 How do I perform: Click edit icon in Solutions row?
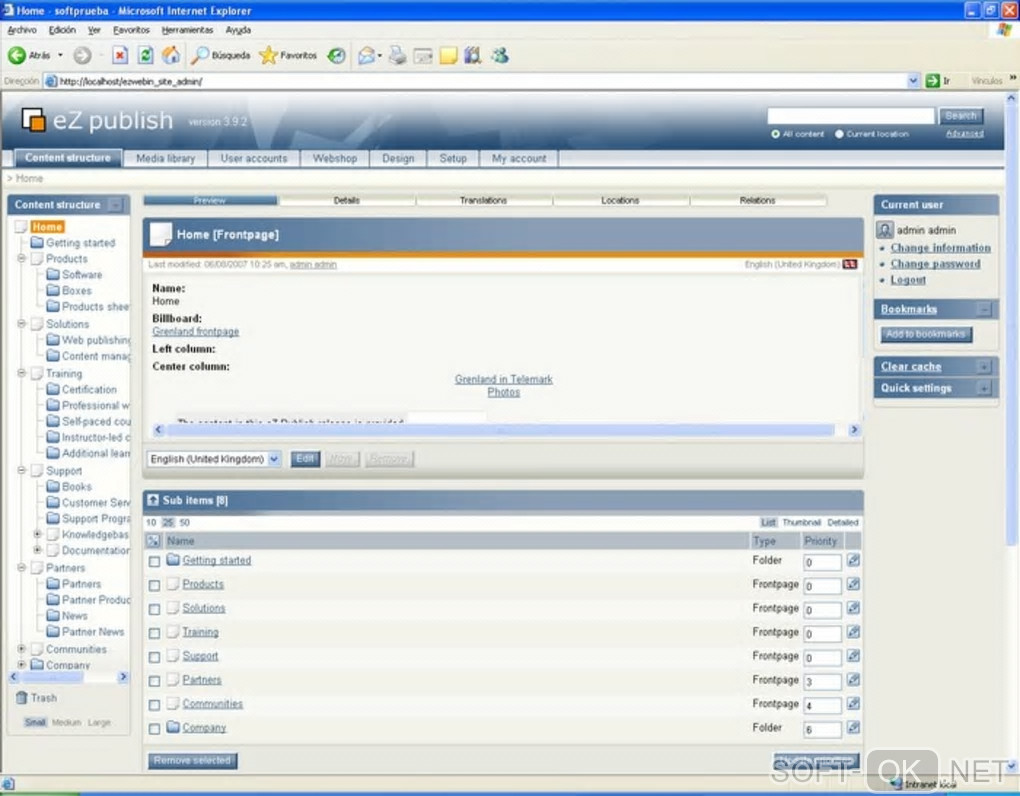[853, 609]
